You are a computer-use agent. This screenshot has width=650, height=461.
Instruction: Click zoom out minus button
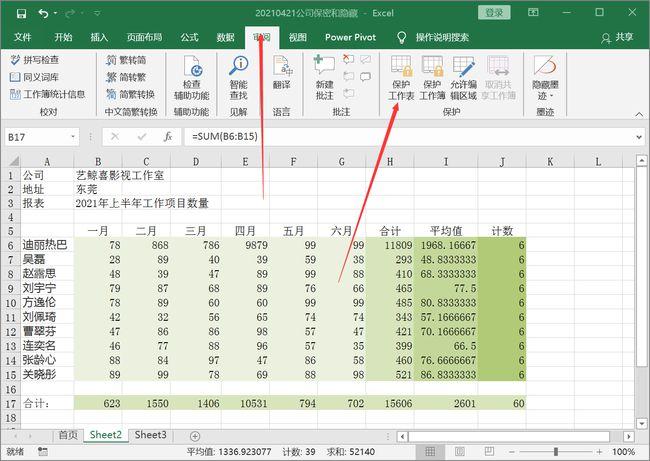pyautogui.click(x=512, y=451)
